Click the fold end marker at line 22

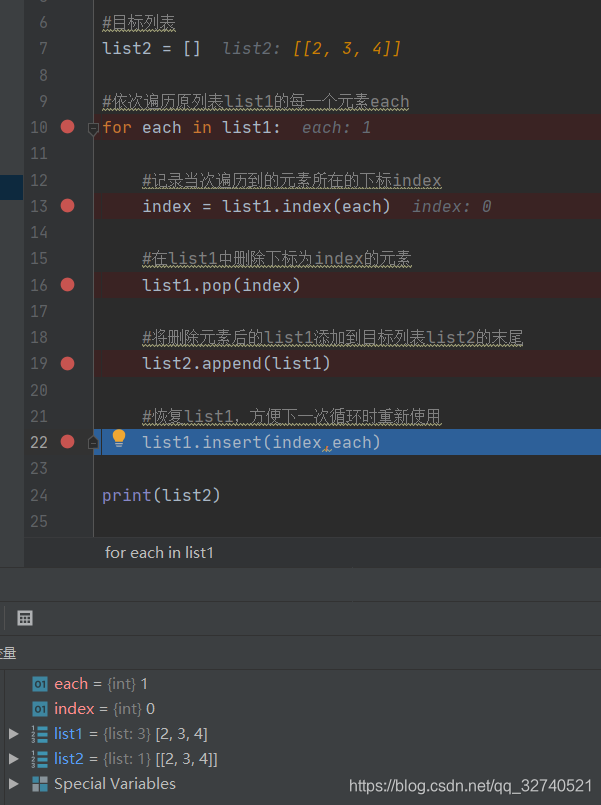[93, 442]
